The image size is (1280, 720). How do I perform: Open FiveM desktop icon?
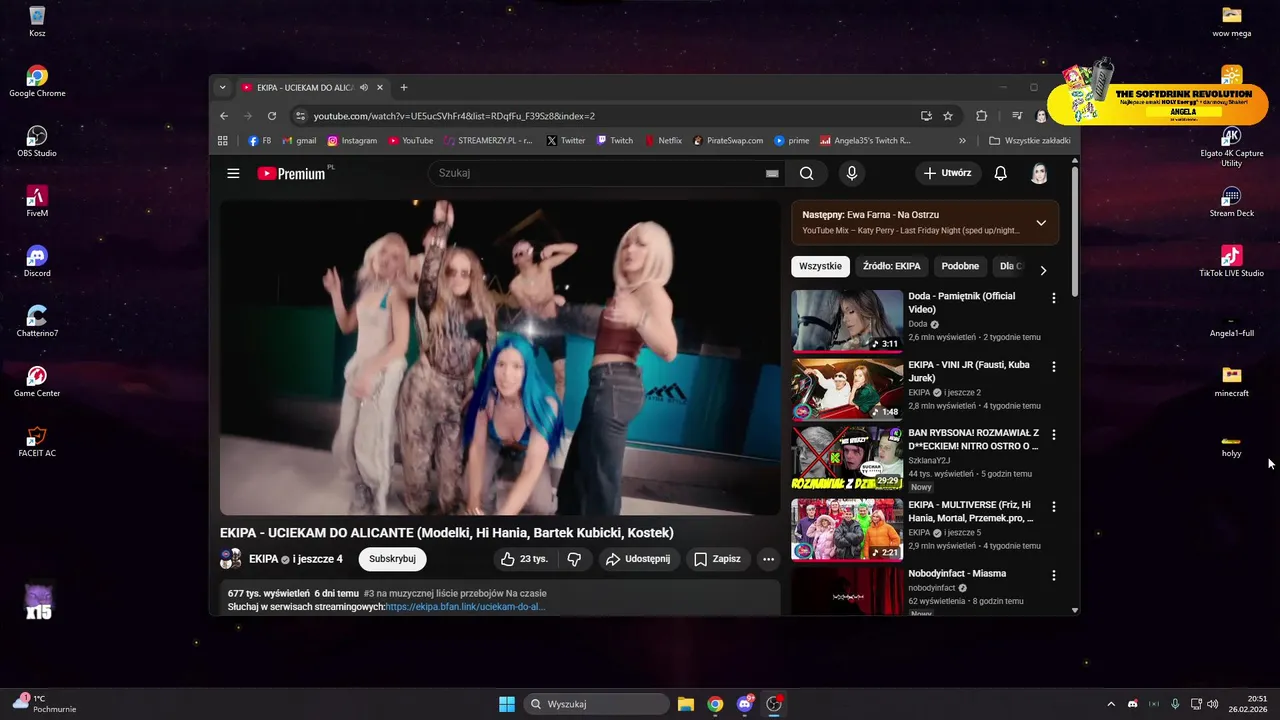point(37,200)
